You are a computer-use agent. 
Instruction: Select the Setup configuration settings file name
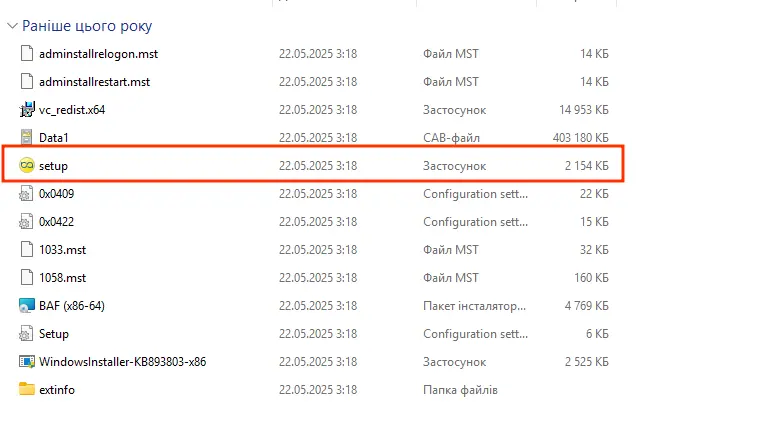[54, 334]
